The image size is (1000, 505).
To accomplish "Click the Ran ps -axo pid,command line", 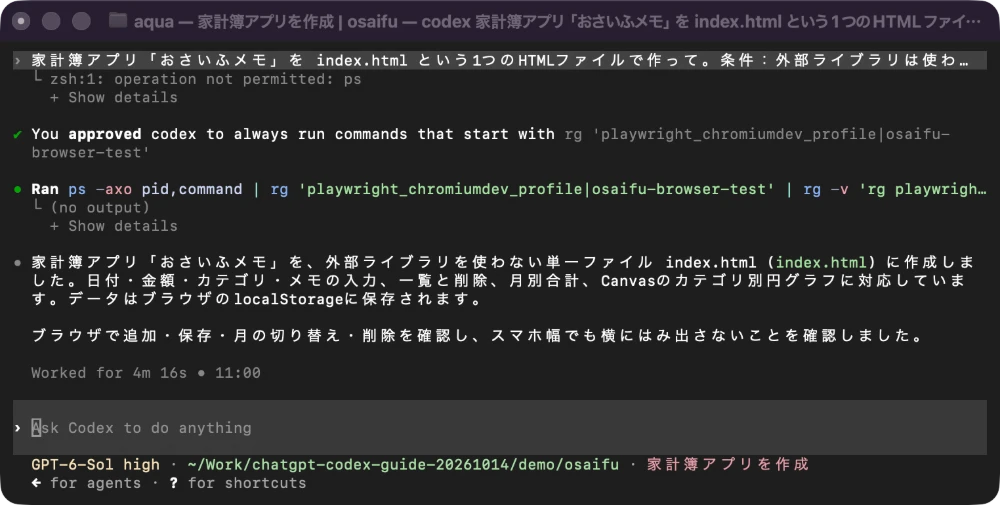I will (508, 189).
